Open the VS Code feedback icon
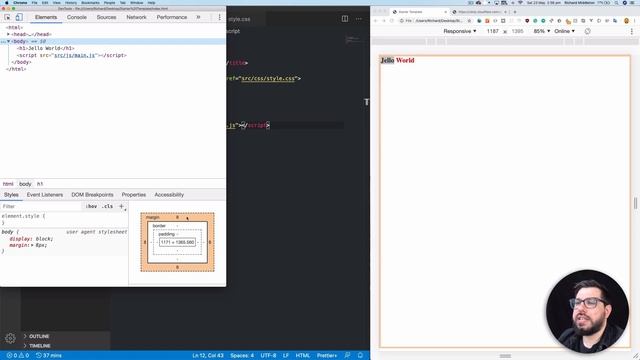The image size is (640, 360). [347, 356]
